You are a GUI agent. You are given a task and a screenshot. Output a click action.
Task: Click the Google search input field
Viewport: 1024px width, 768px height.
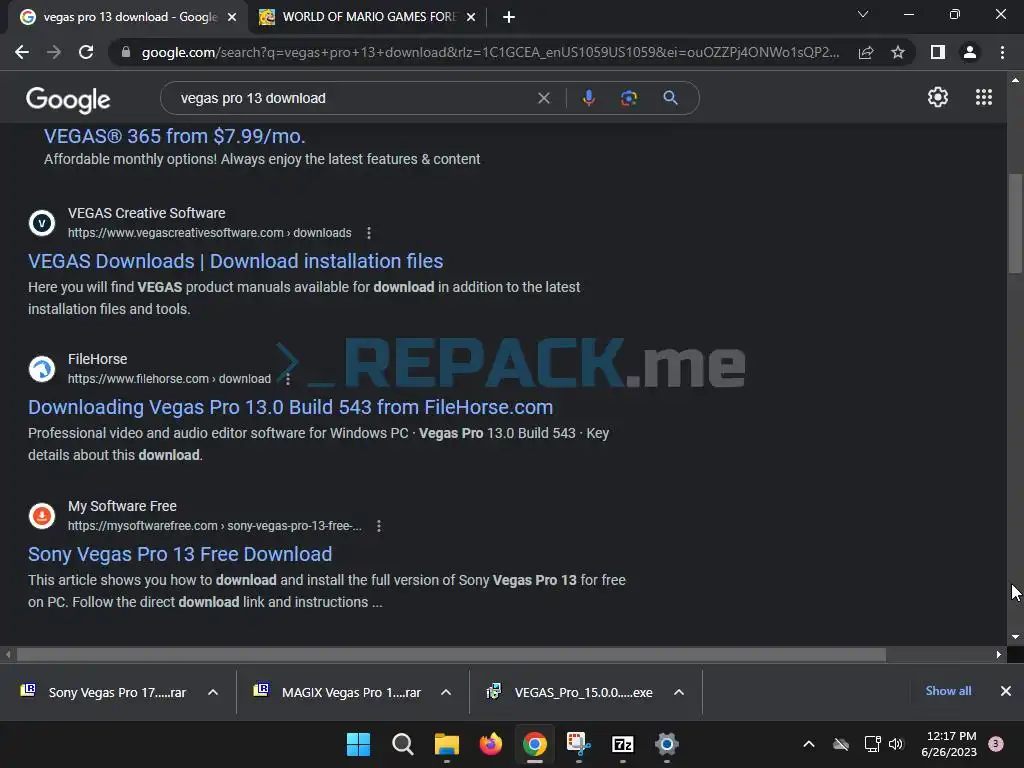[x=353, y=98]
